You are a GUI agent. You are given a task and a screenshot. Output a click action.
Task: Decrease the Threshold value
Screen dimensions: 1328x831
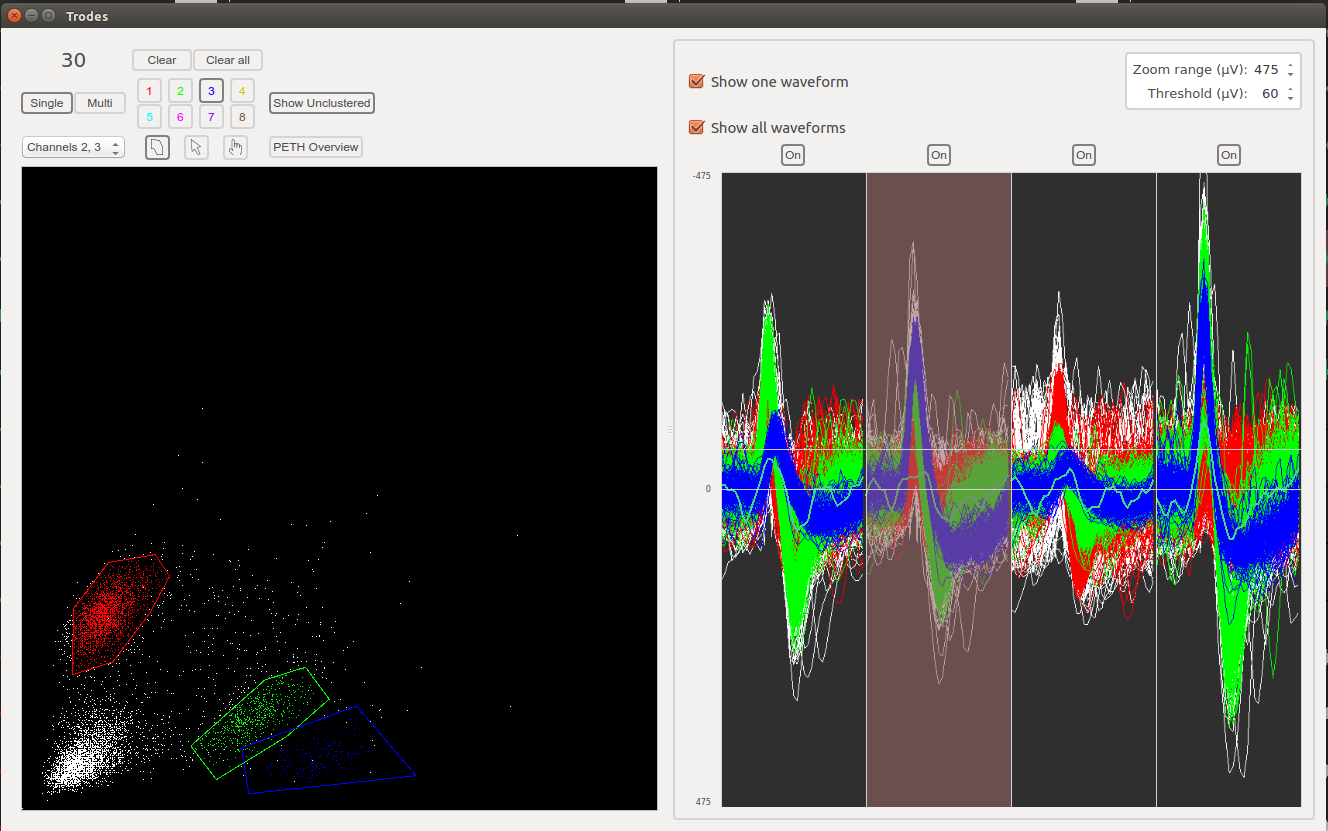pos(1290,98)
